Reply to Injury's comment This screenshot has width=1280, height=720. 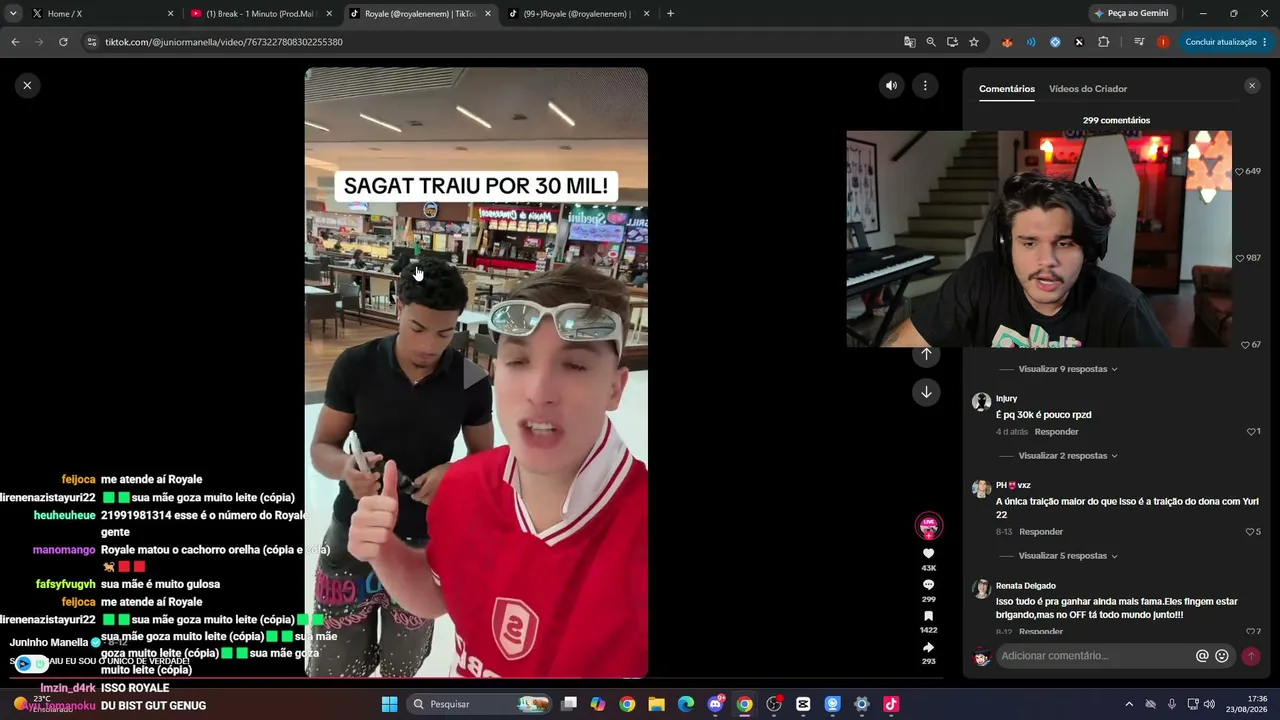[1056, 432]
